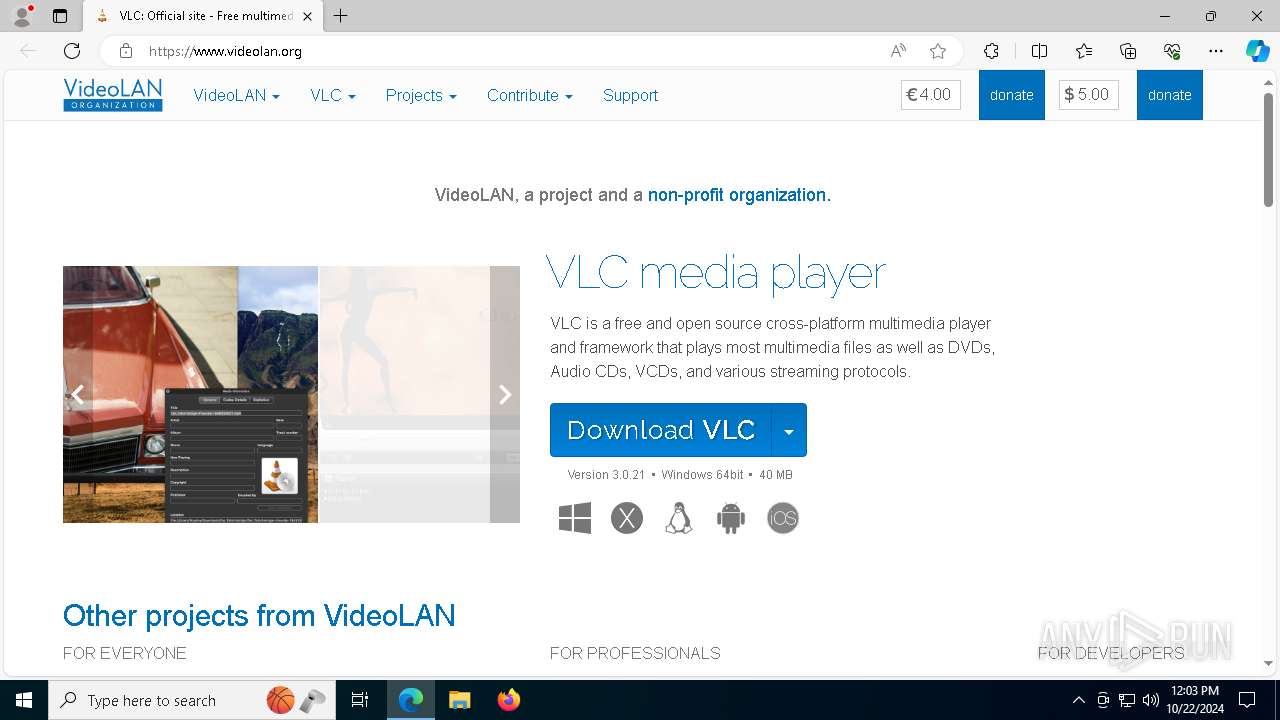The height and width of the screenshot is (720, 1280).
Task: Open a new tab with plus icon
Action: click(341, 16)
